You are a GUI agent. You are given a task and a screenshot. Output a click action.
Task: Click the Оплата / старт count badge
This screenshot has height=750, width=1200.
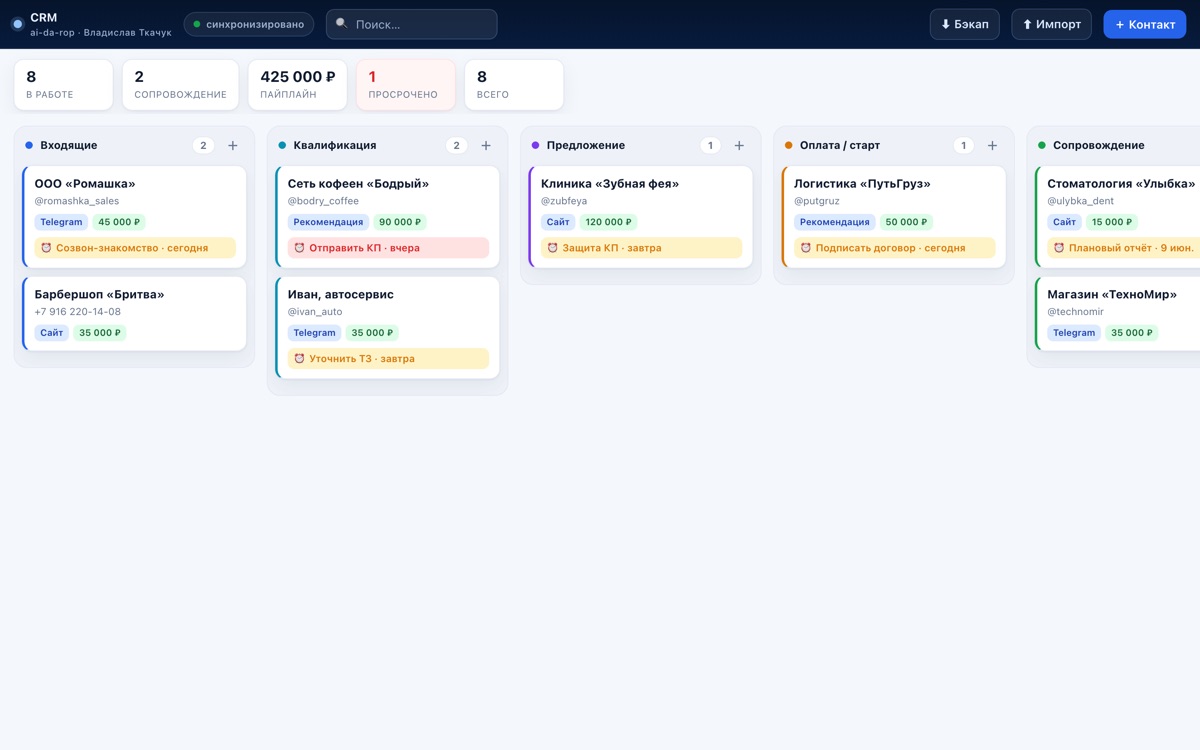pyautogui.click(x=963, y=146)
